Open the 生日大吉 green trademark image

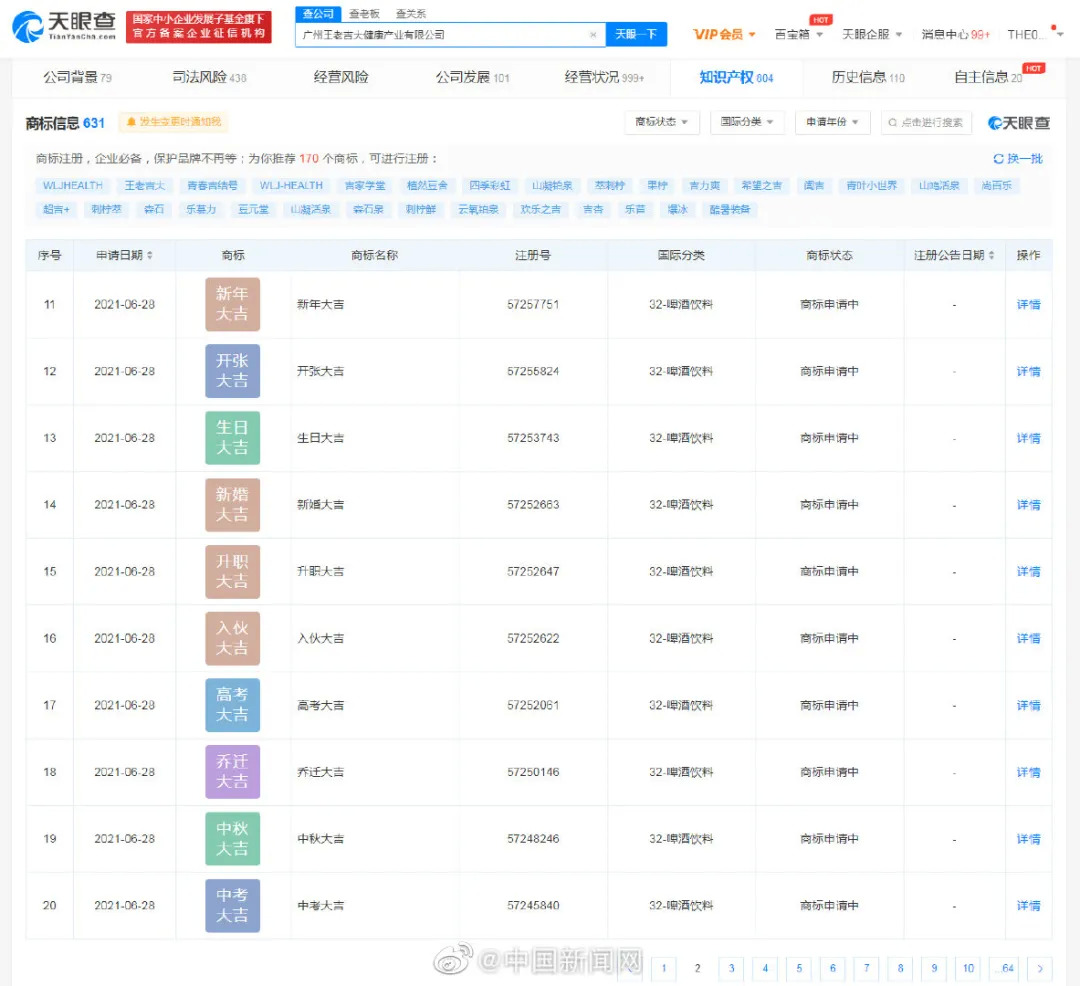coord(232,438)
